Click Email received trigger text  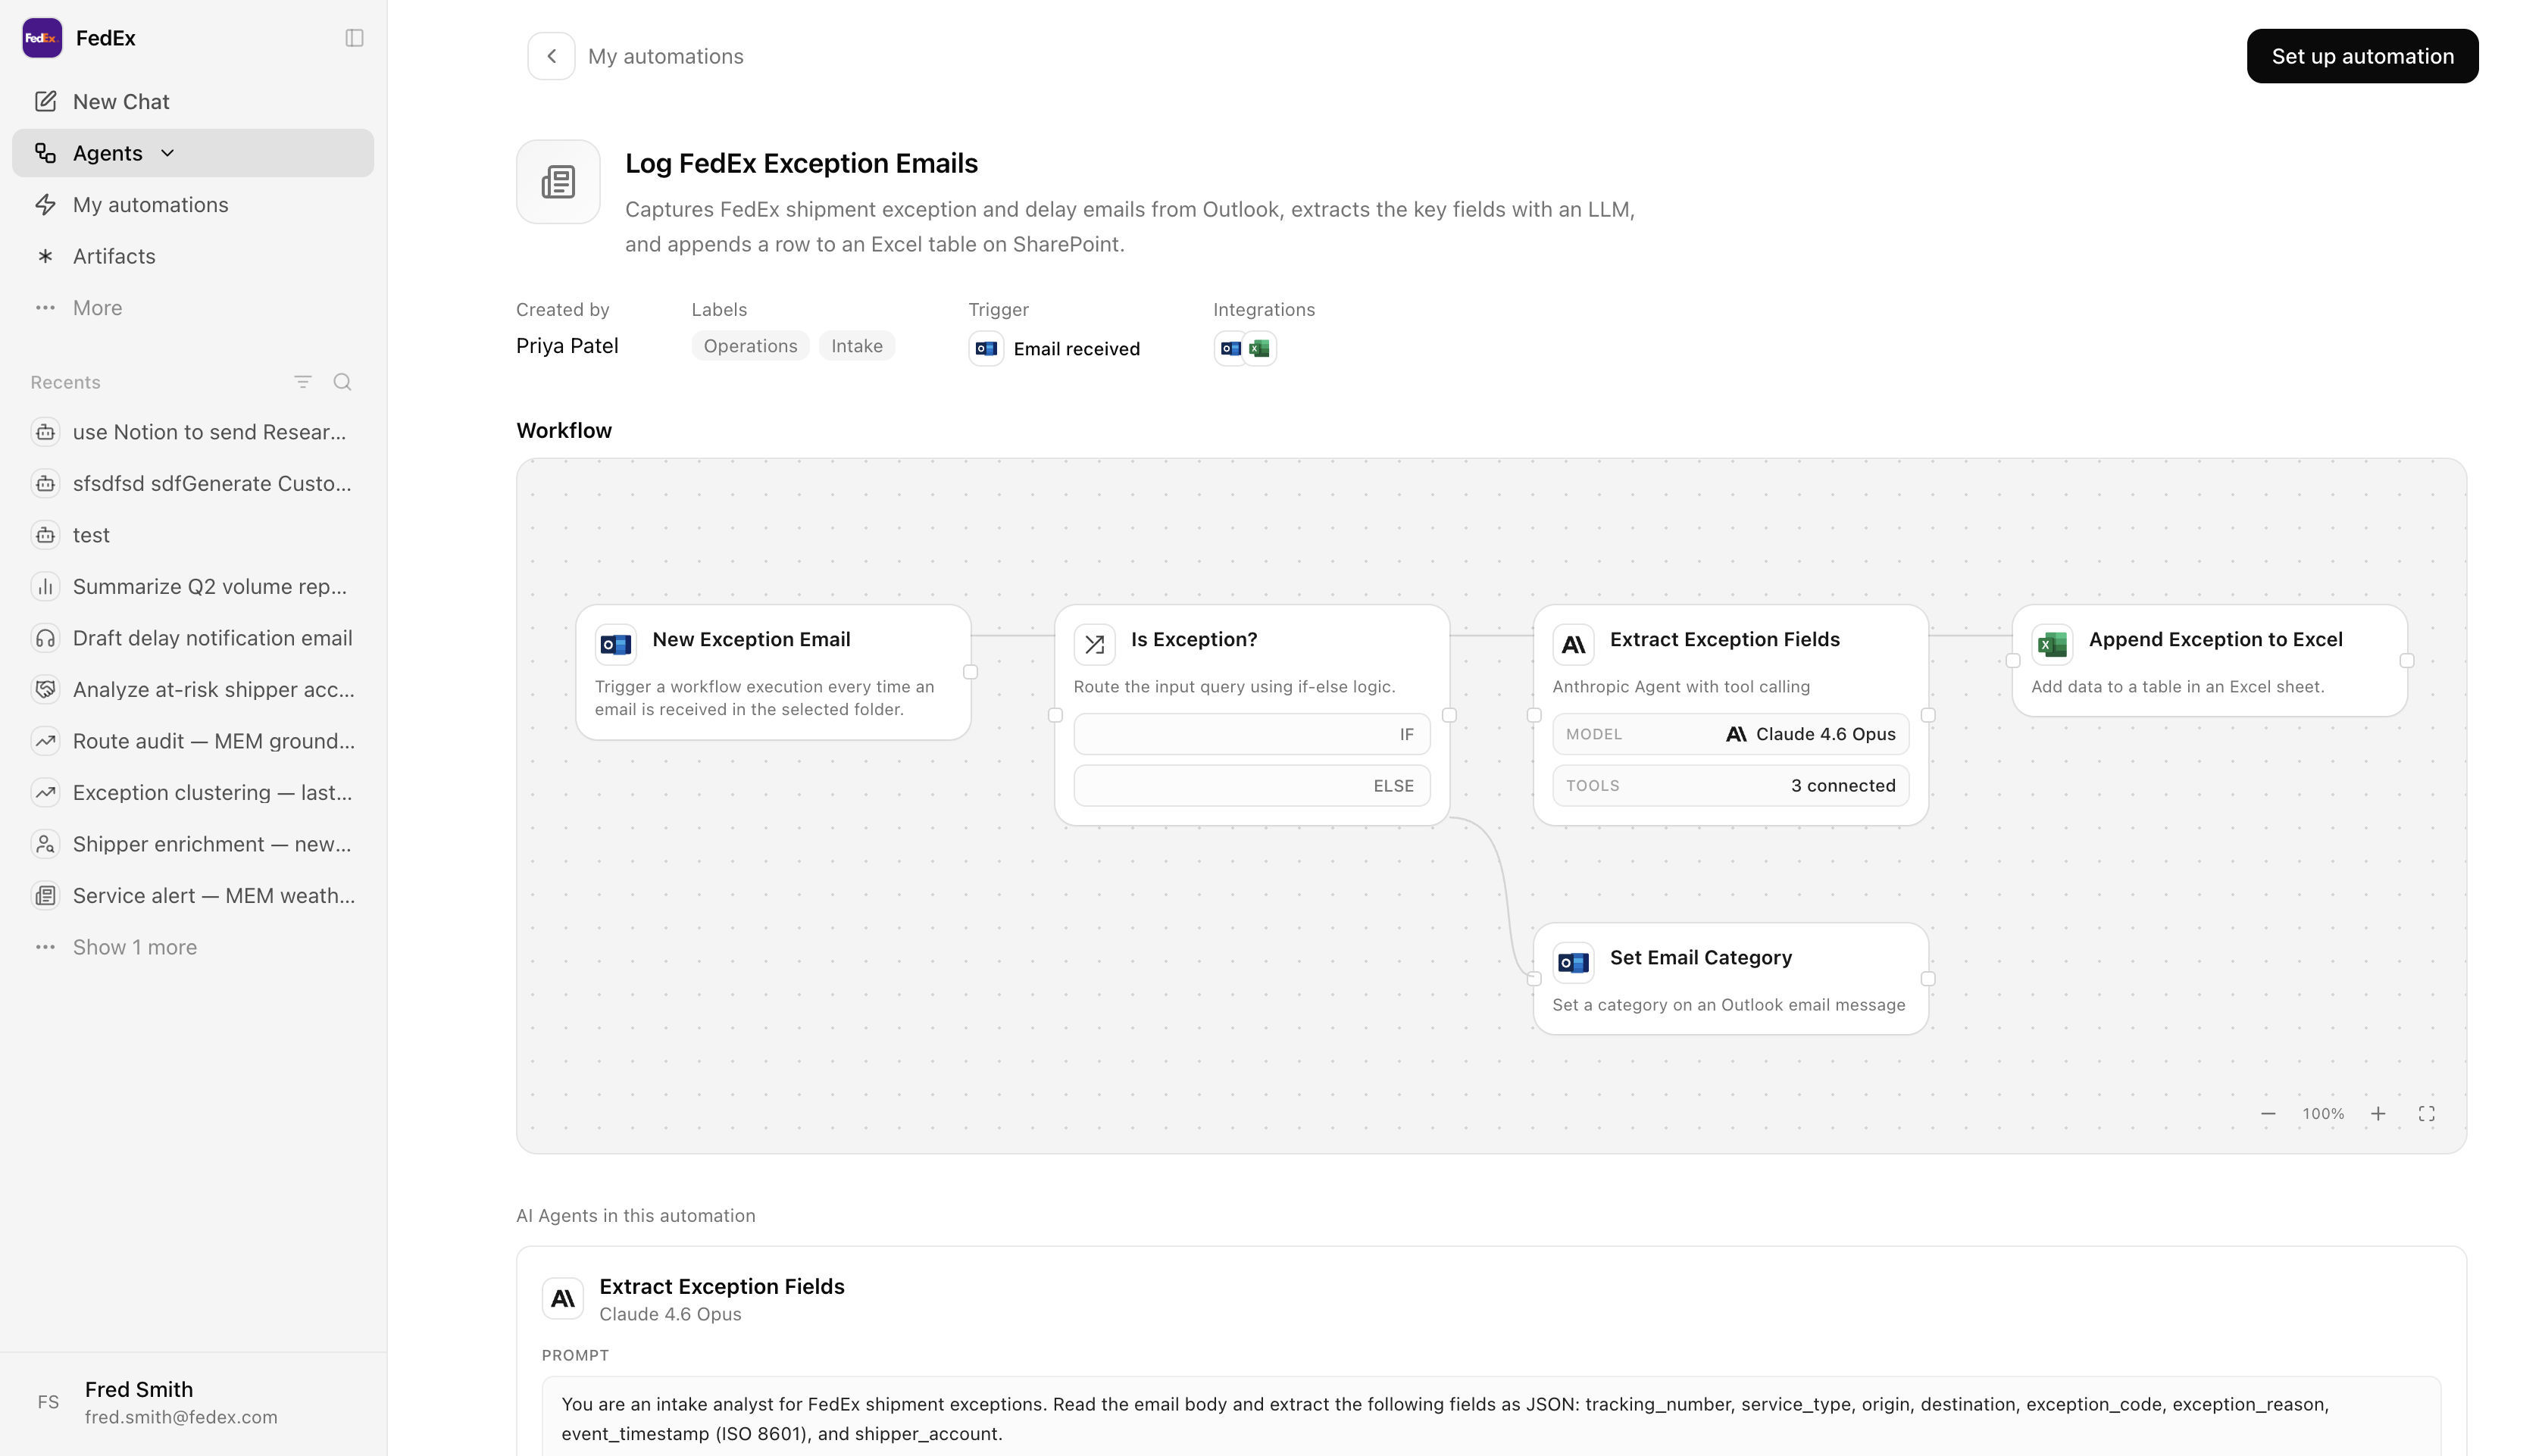[1076, 348]
